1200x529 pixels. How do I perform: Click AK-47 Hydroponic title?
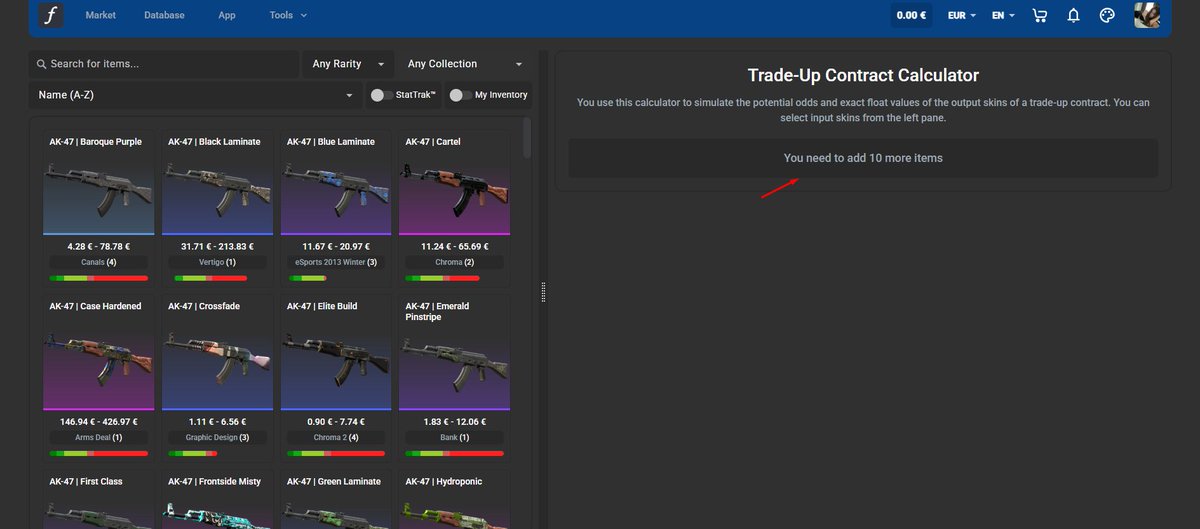click(x=444, y=482)
